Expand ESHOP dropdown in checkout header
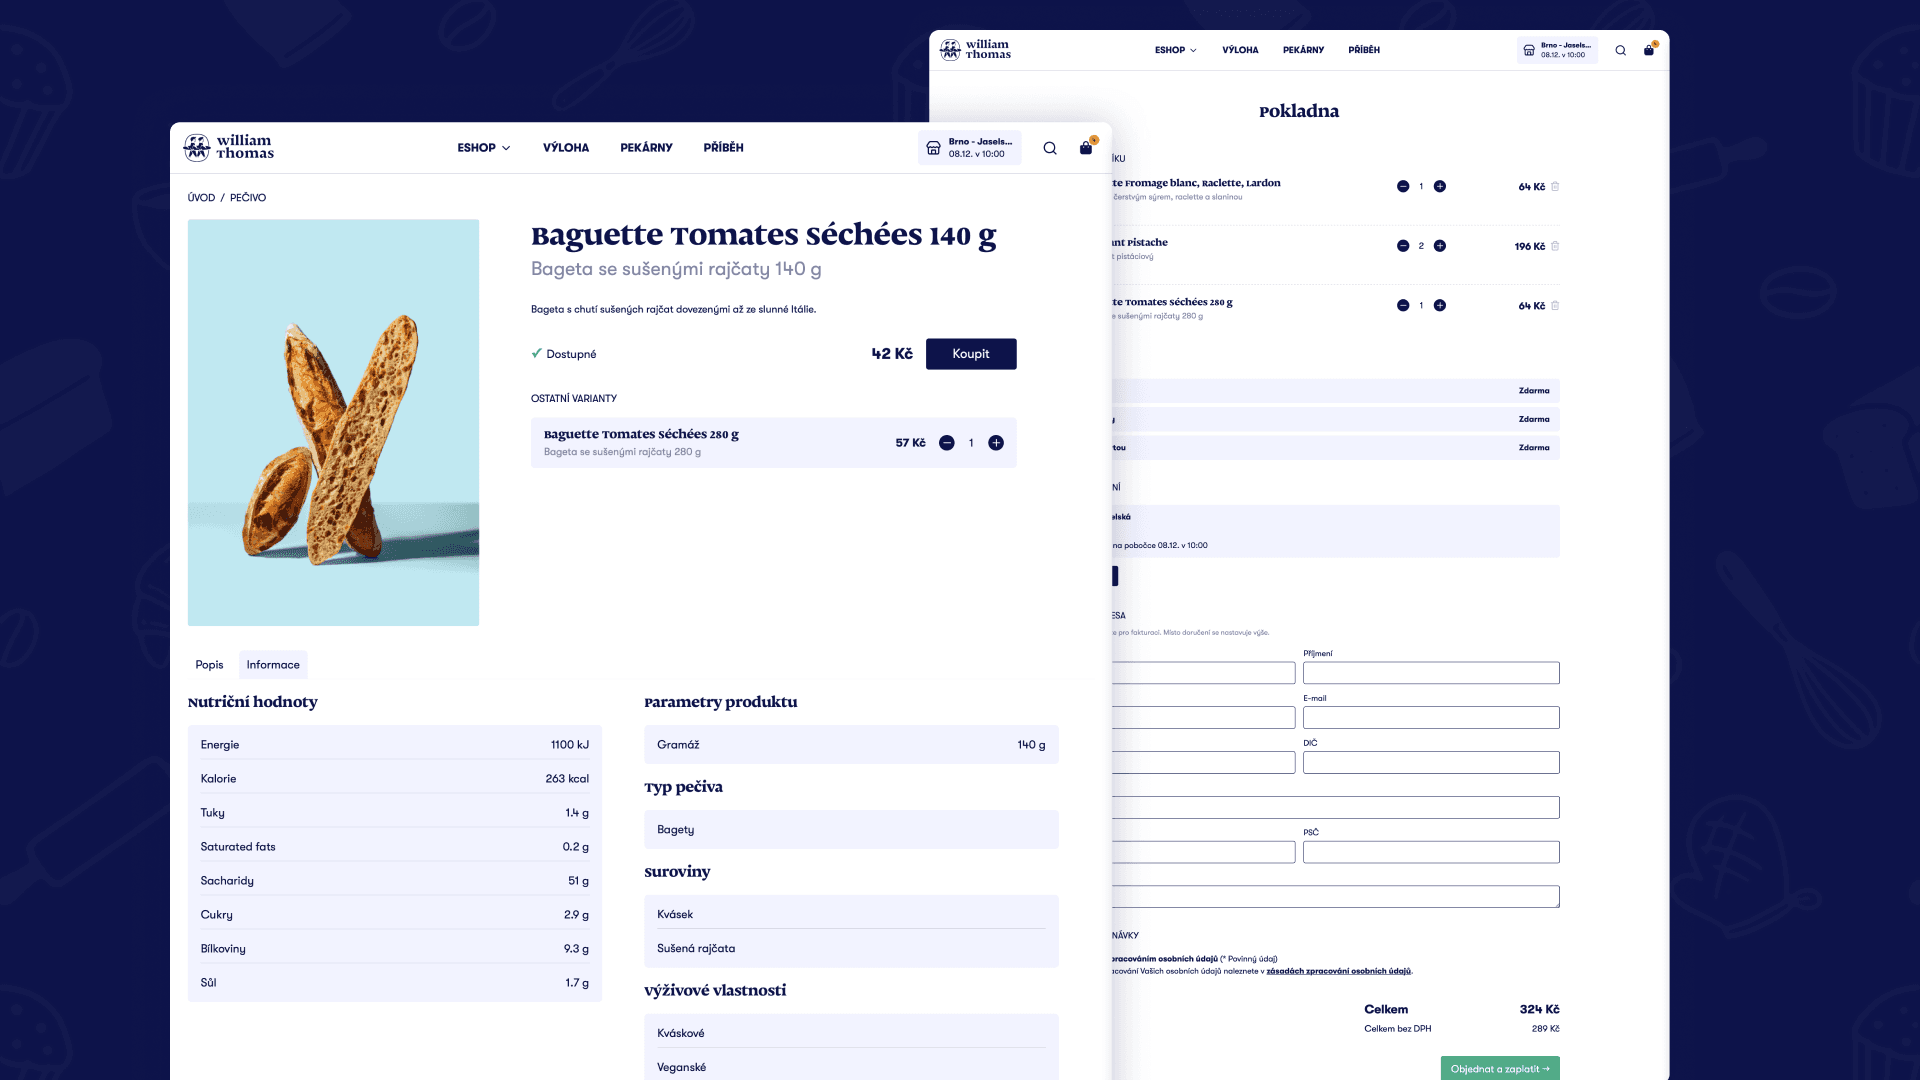 click(x=1175, y=50)
